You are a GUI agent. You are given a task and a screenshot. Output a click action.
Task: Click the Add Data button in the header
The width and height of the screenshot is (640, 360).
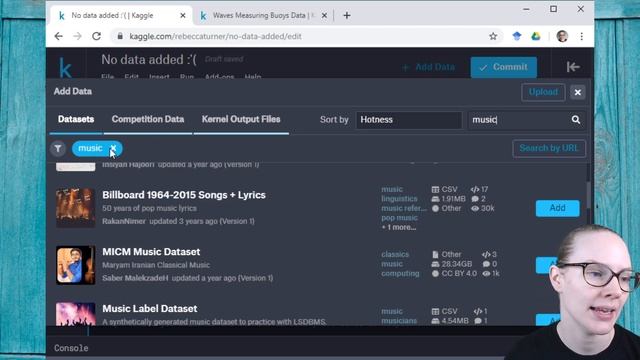(429, 67)
